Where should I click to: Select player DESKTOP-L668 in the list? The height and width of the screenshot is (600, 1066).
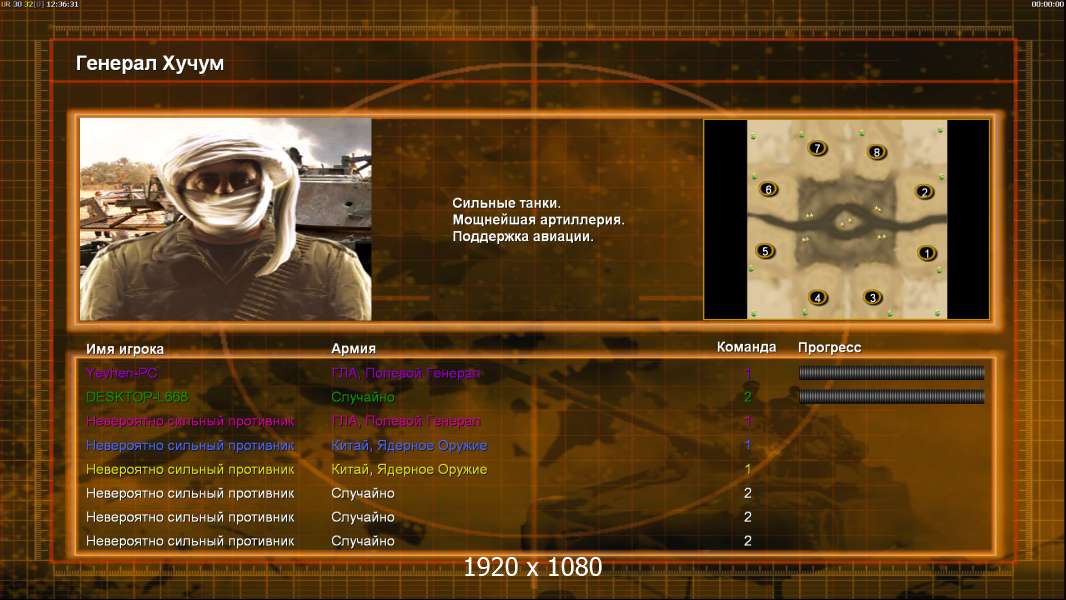pos(137,397)
